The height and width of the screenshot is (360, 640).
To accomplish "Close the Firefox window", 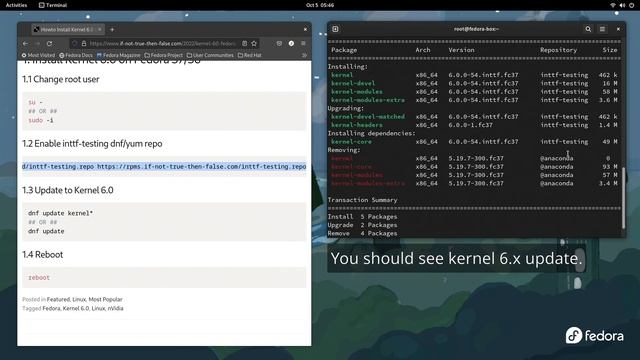I will coord(305,29).
